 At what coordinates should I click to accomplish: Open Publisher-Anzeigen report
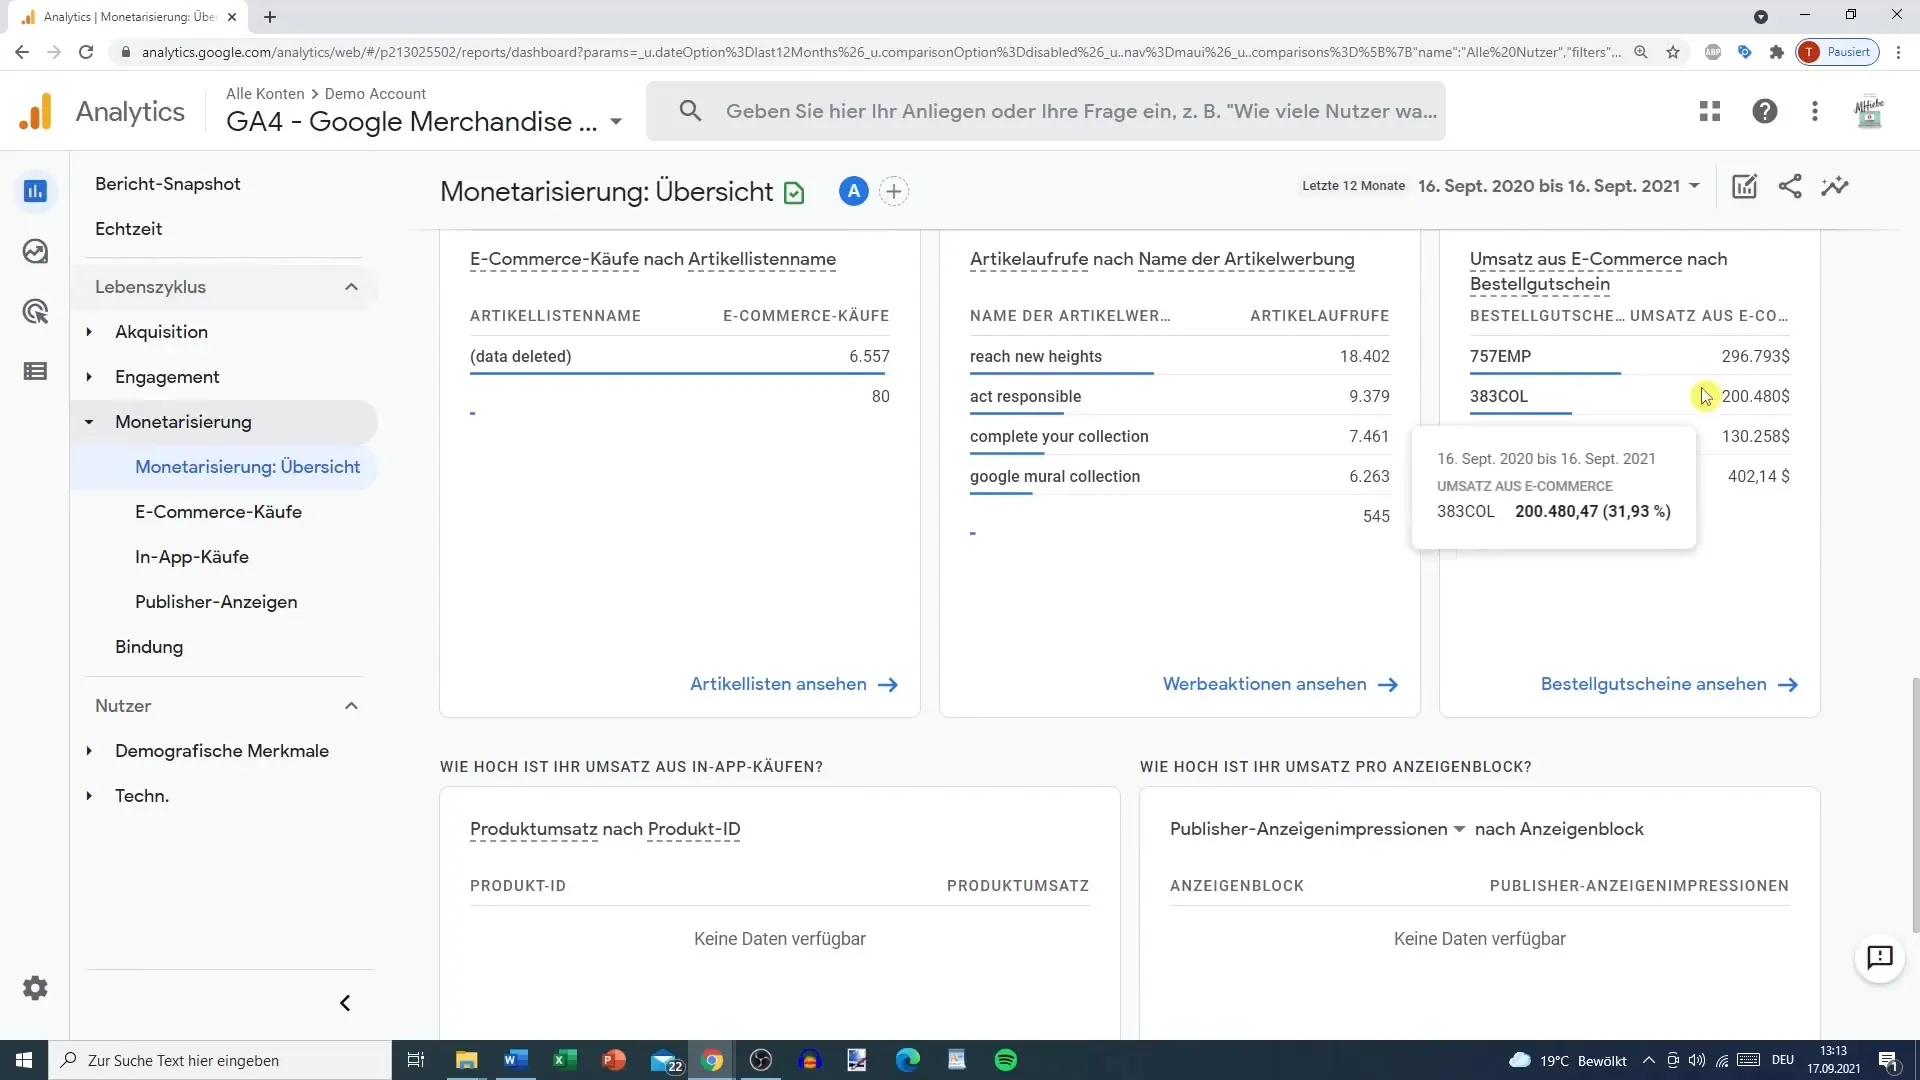216,602
